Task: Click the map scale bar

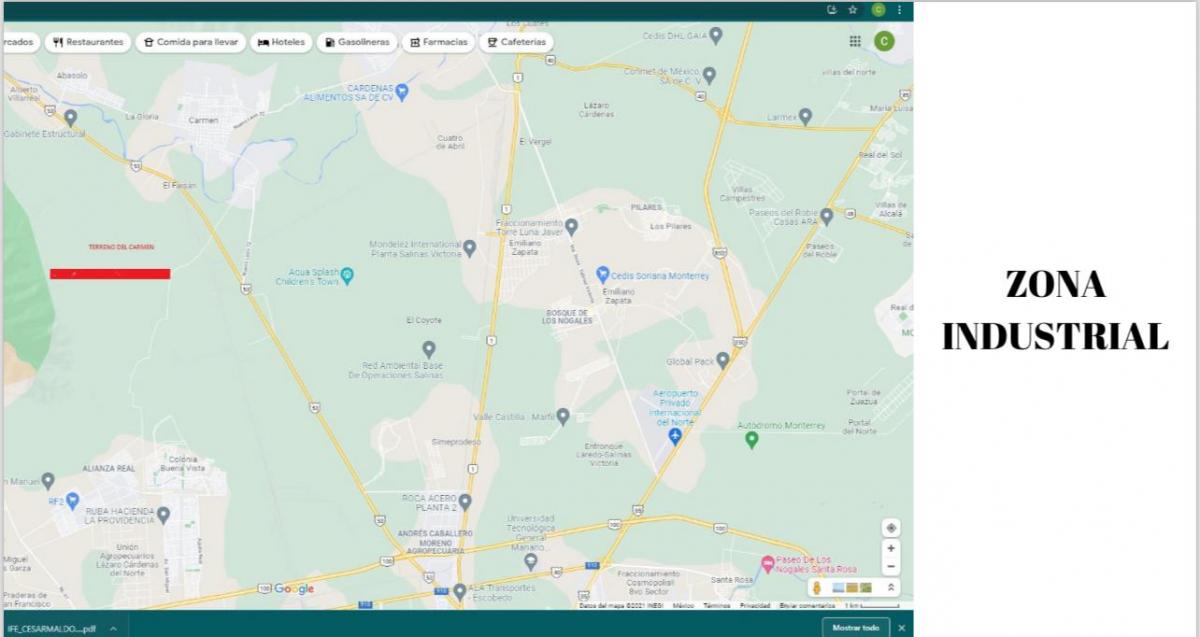Action: click(874, 605)
